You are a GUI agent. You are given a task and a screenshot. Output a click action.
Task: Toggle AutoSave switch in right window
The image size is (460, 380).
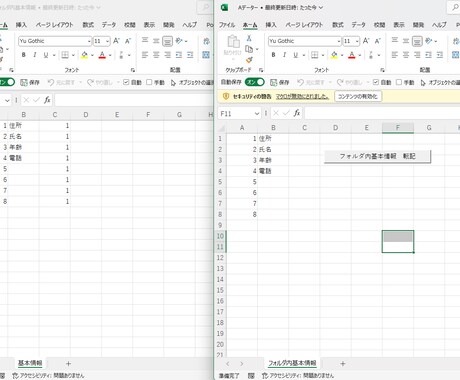coord(255,82)
